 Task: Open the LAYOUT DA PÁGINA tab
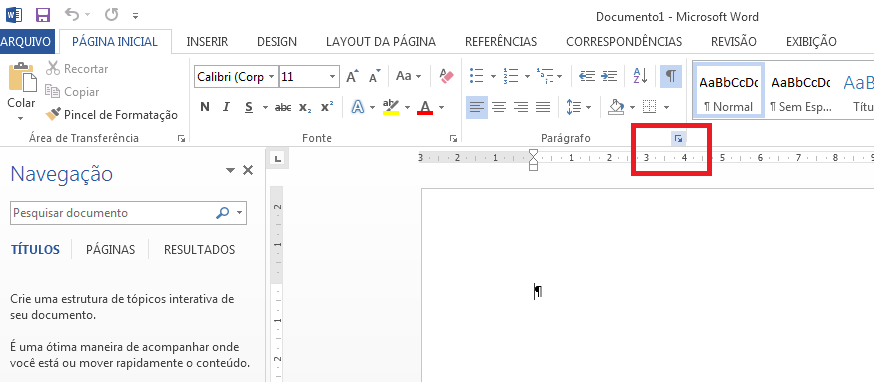click(x=381, y=42)
